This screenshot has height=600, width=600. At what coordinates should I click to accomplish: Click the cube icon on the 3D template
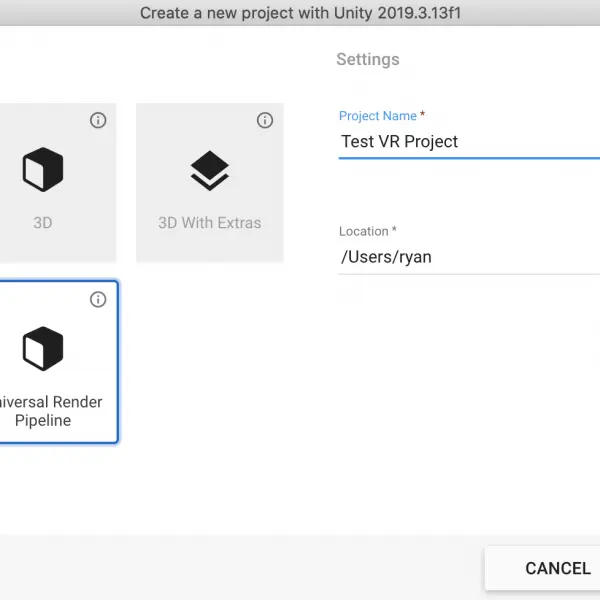[43, 169]
